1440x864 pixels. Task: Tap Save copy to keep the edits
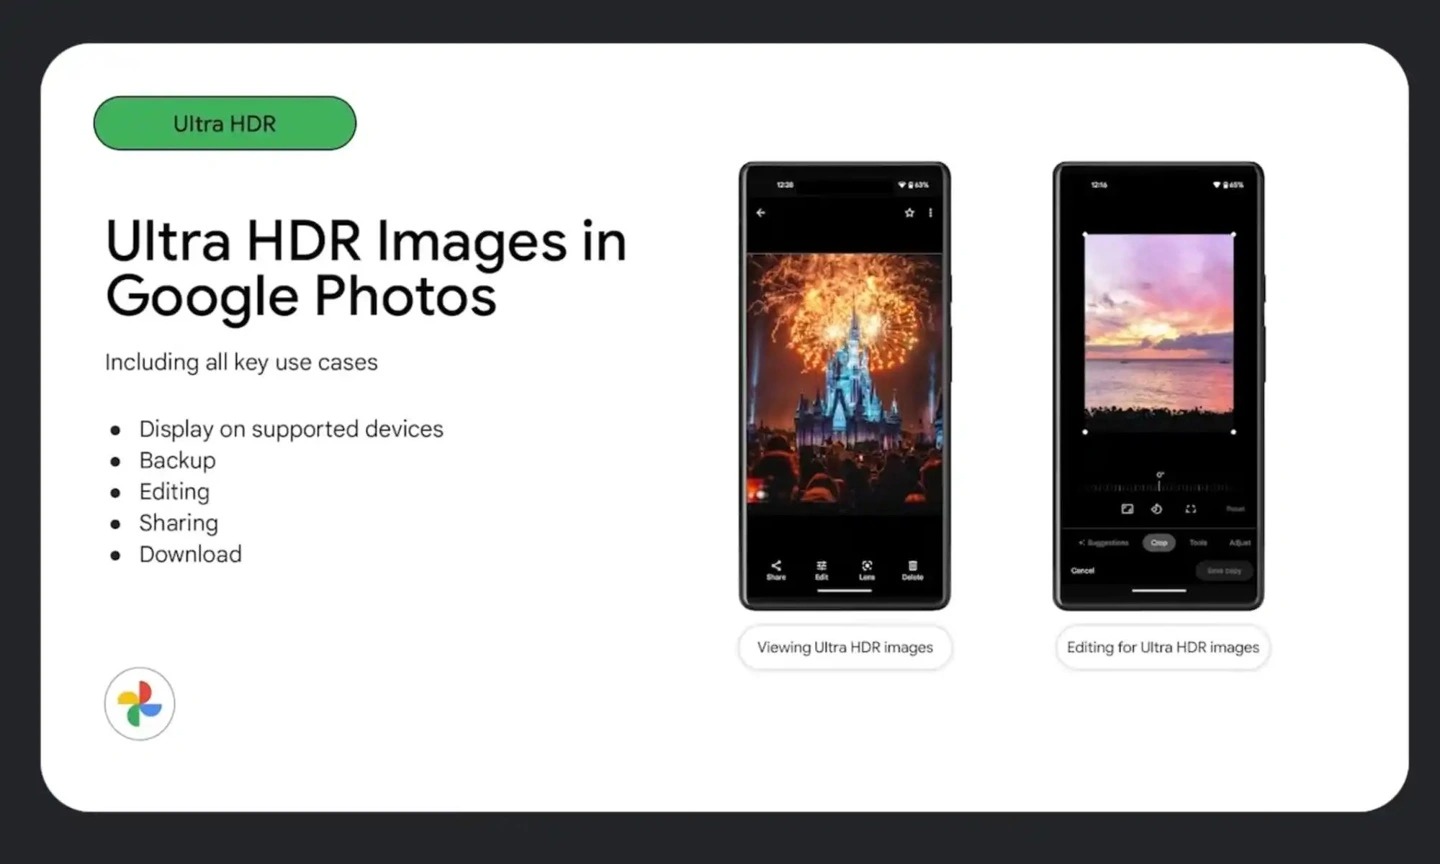(x=1223, y=570)
